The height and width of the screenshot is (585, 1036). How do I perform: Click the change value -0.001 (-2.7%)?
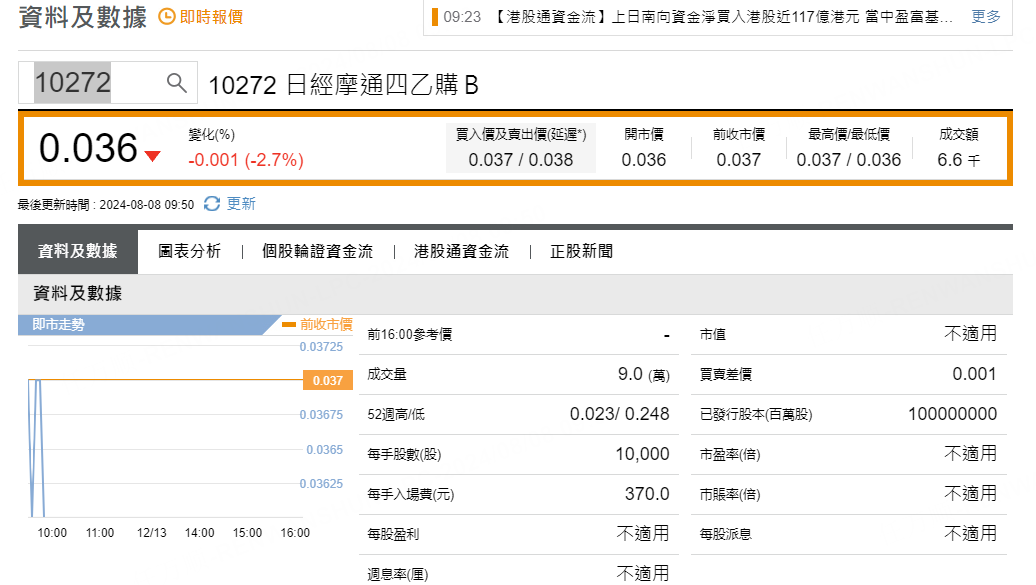(x=246, y=160)
